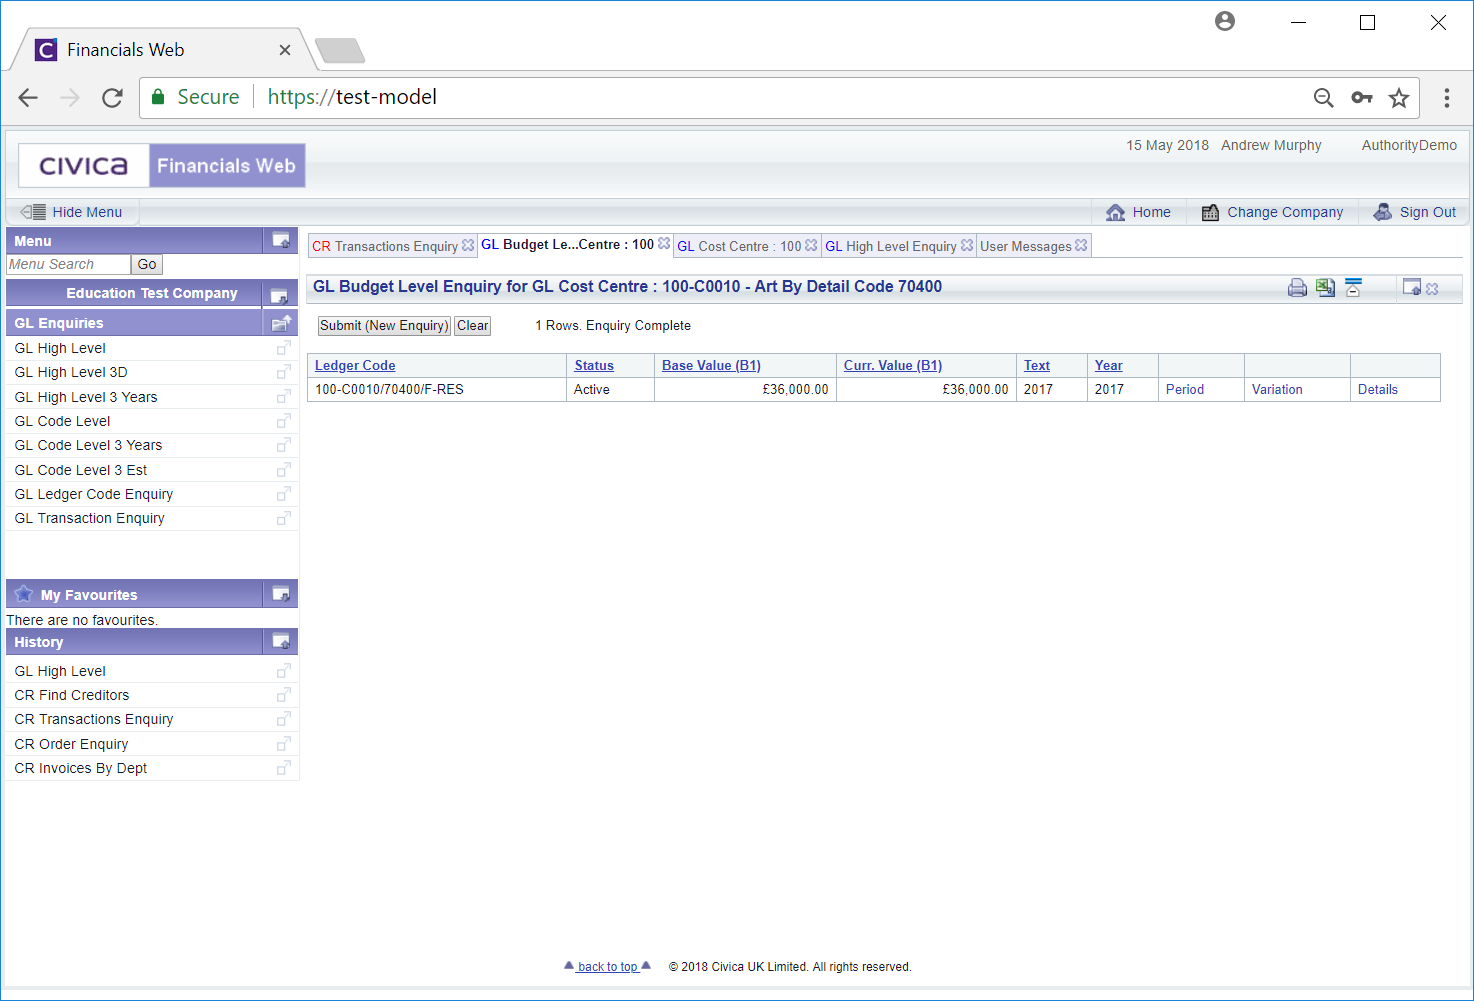1474x1001 pixels.
Task: Open Period link for ledger row
Action: (1185, 390)
